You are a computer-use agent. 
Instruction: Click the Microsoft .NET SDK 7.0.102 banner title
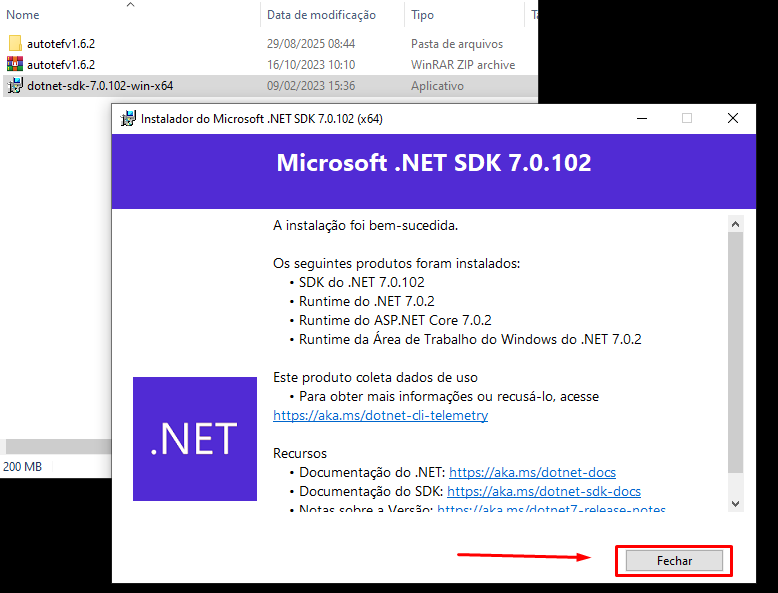[x=434, y=163]
